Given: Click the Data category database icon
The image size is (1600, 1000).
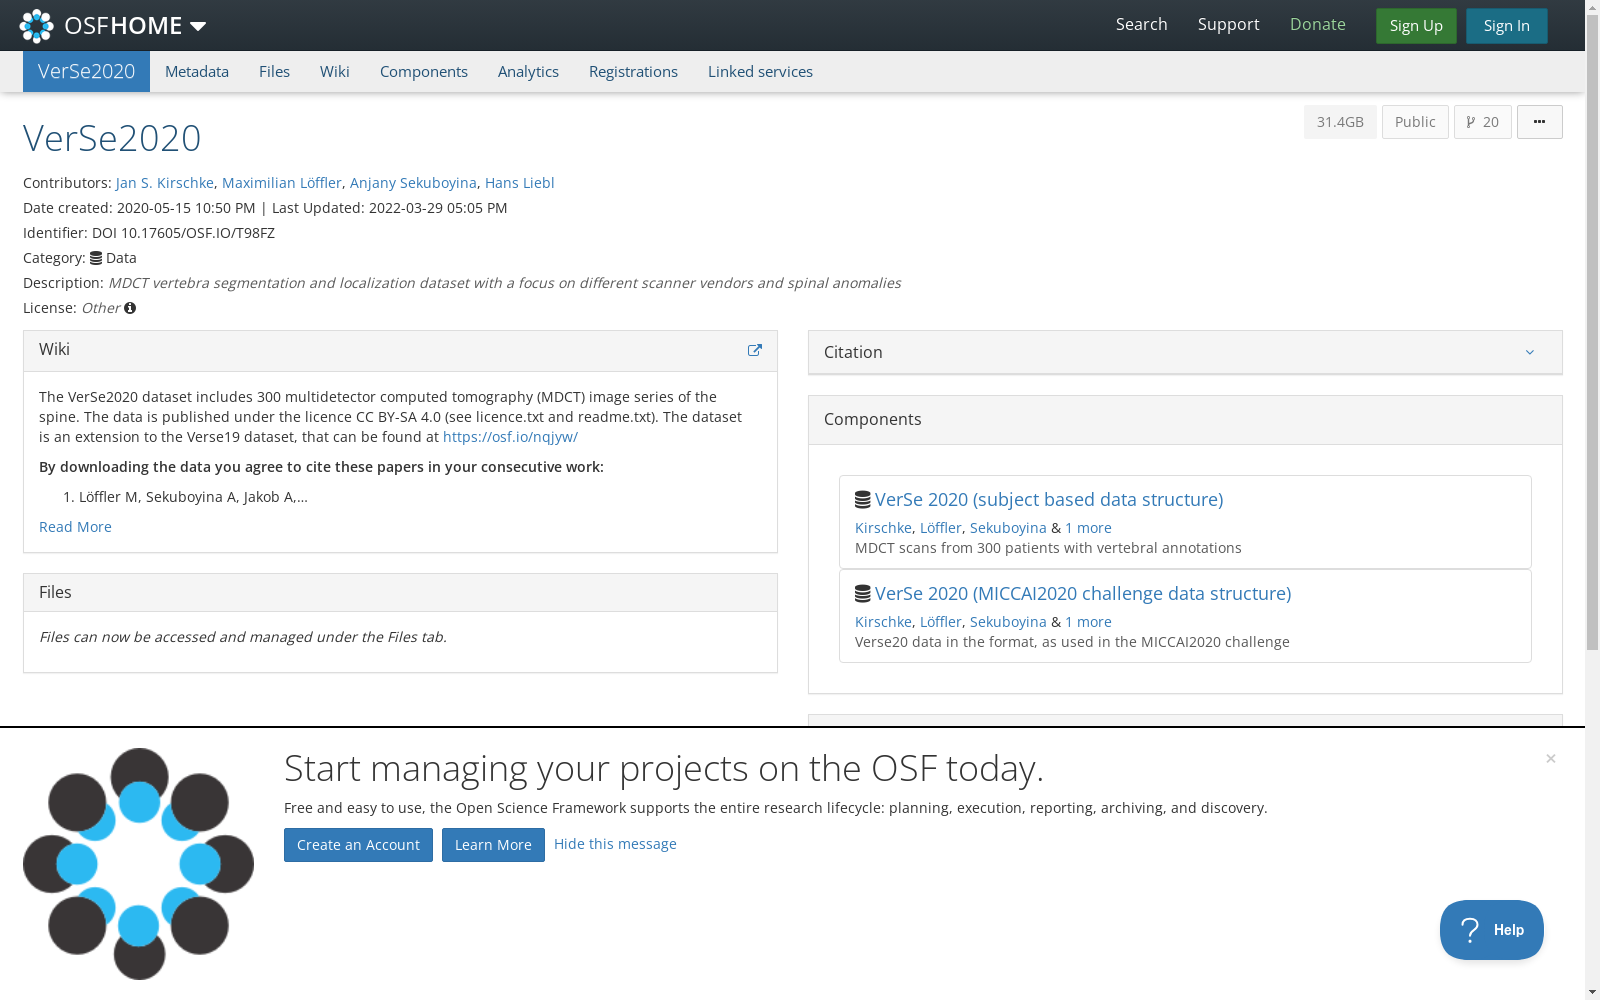Looking at the screenshot, I should coord(96,258).
